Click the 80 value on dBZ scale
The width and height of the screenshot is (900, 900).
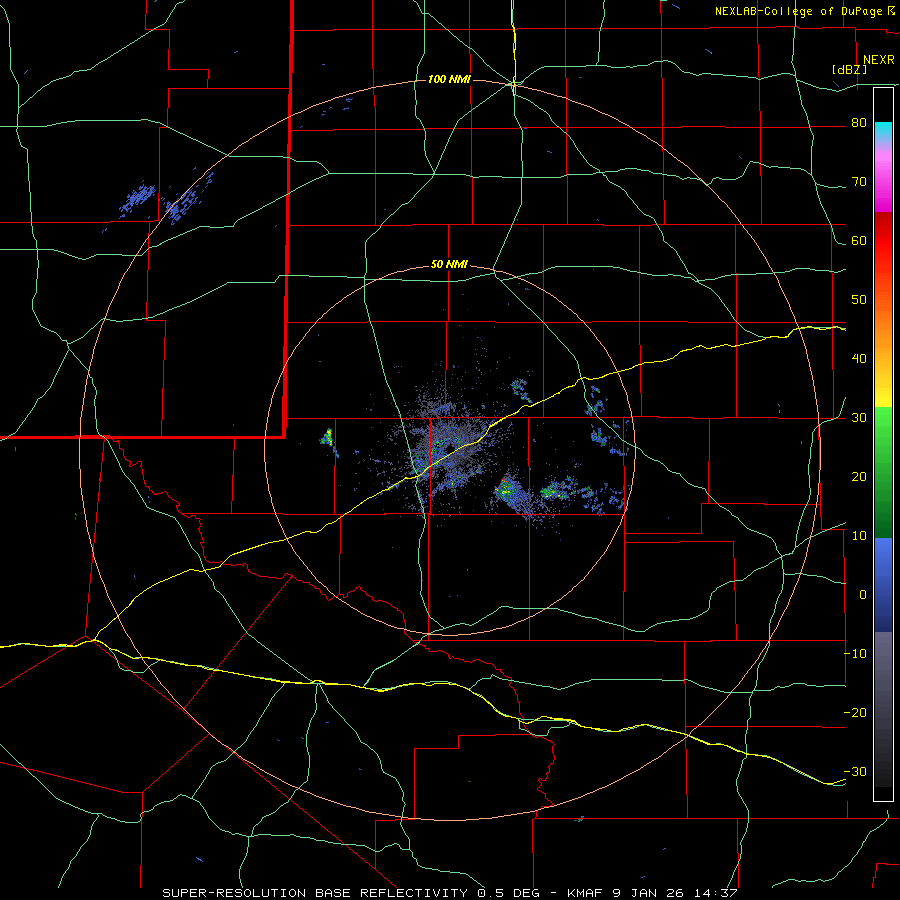pyautogui.click(x=859, y=123)
